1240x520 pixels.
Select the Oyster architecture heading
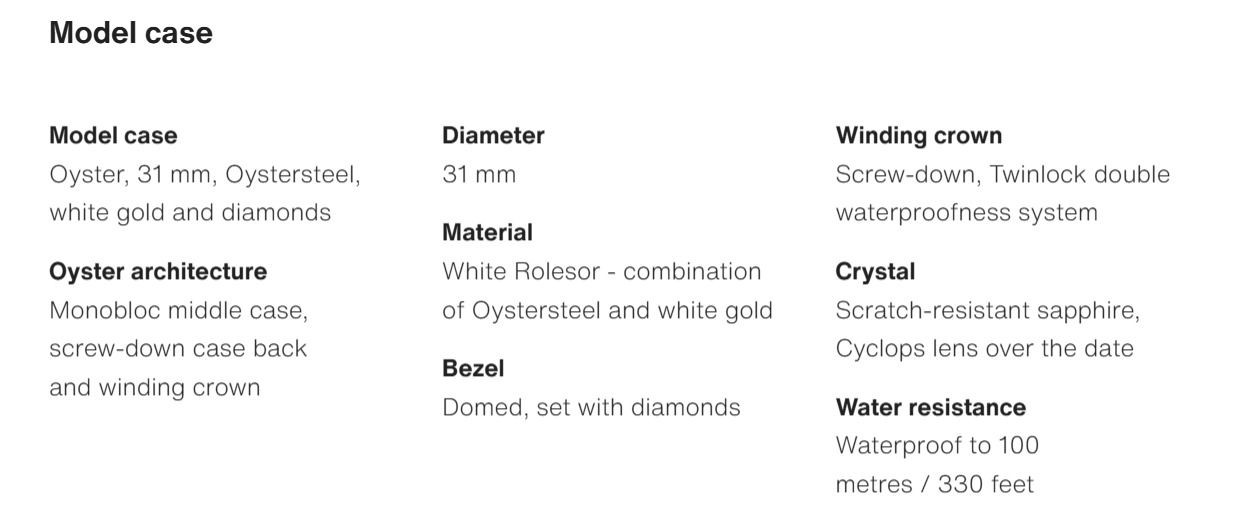(x=158, y=271)
